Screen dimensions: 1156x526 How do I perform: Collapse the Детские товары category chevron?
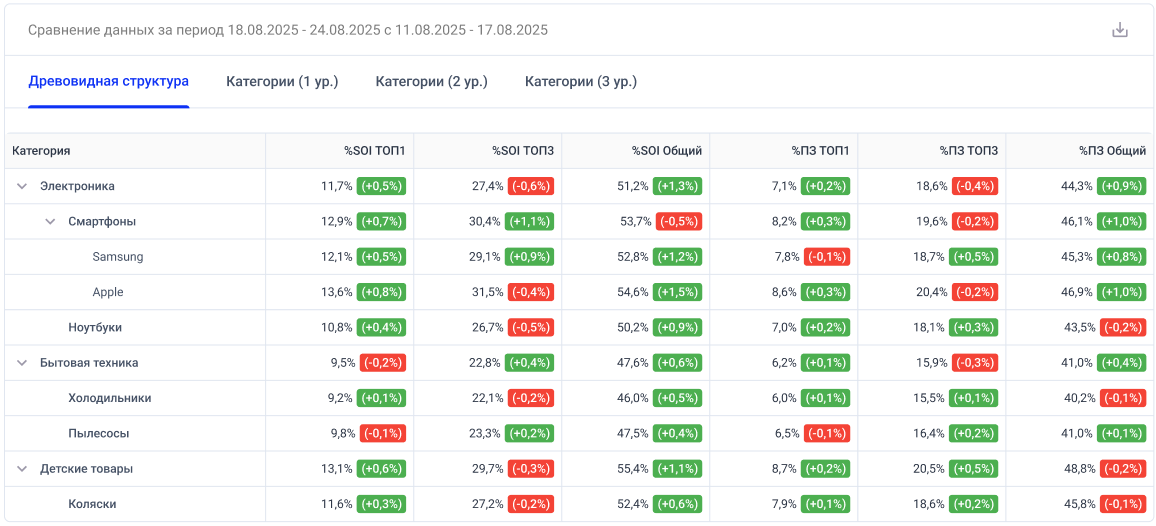[x=22, y=469]
